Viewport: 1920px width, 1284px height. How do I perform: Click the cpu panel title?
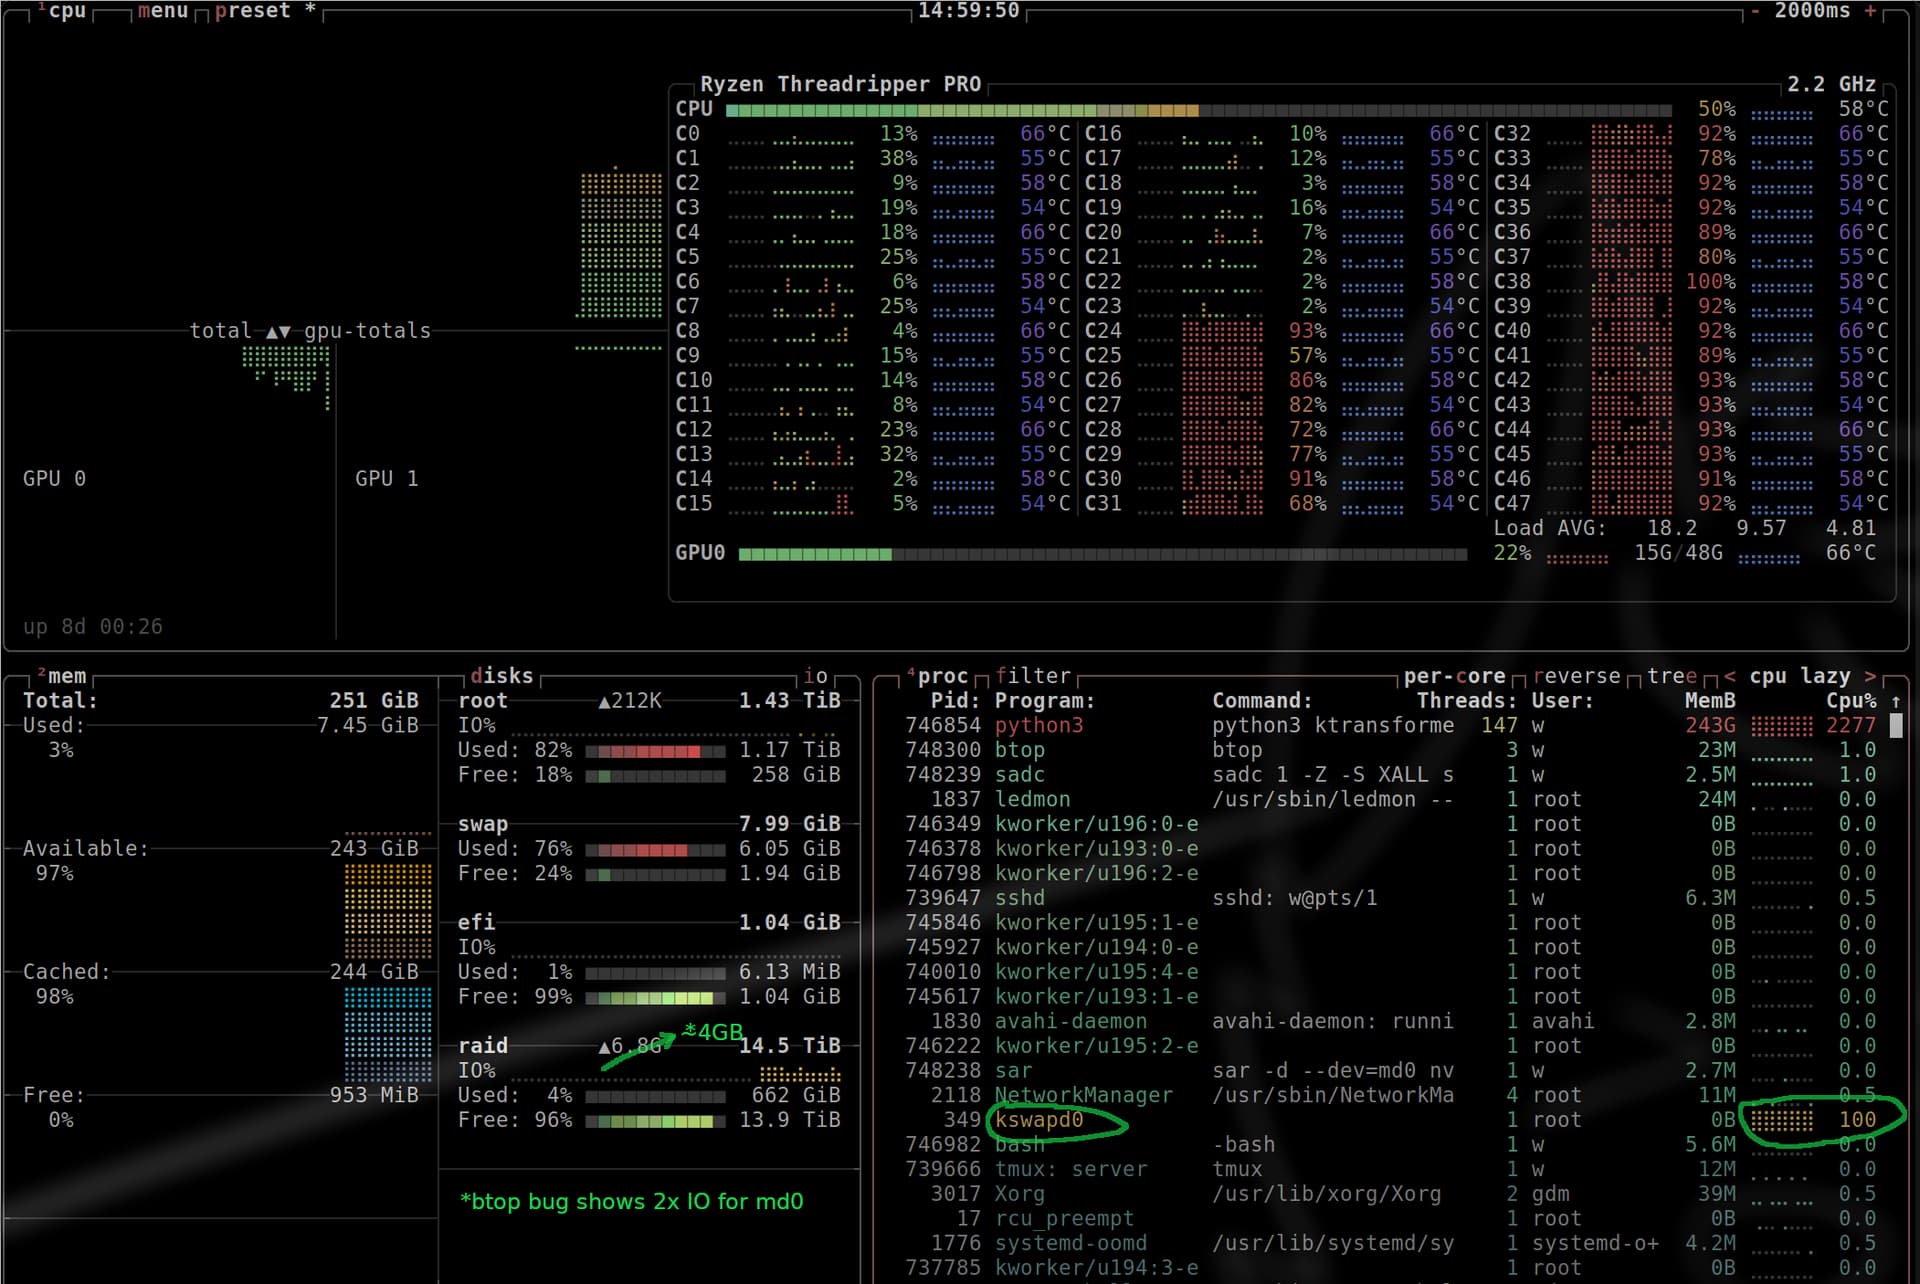[x=66, y=11]
